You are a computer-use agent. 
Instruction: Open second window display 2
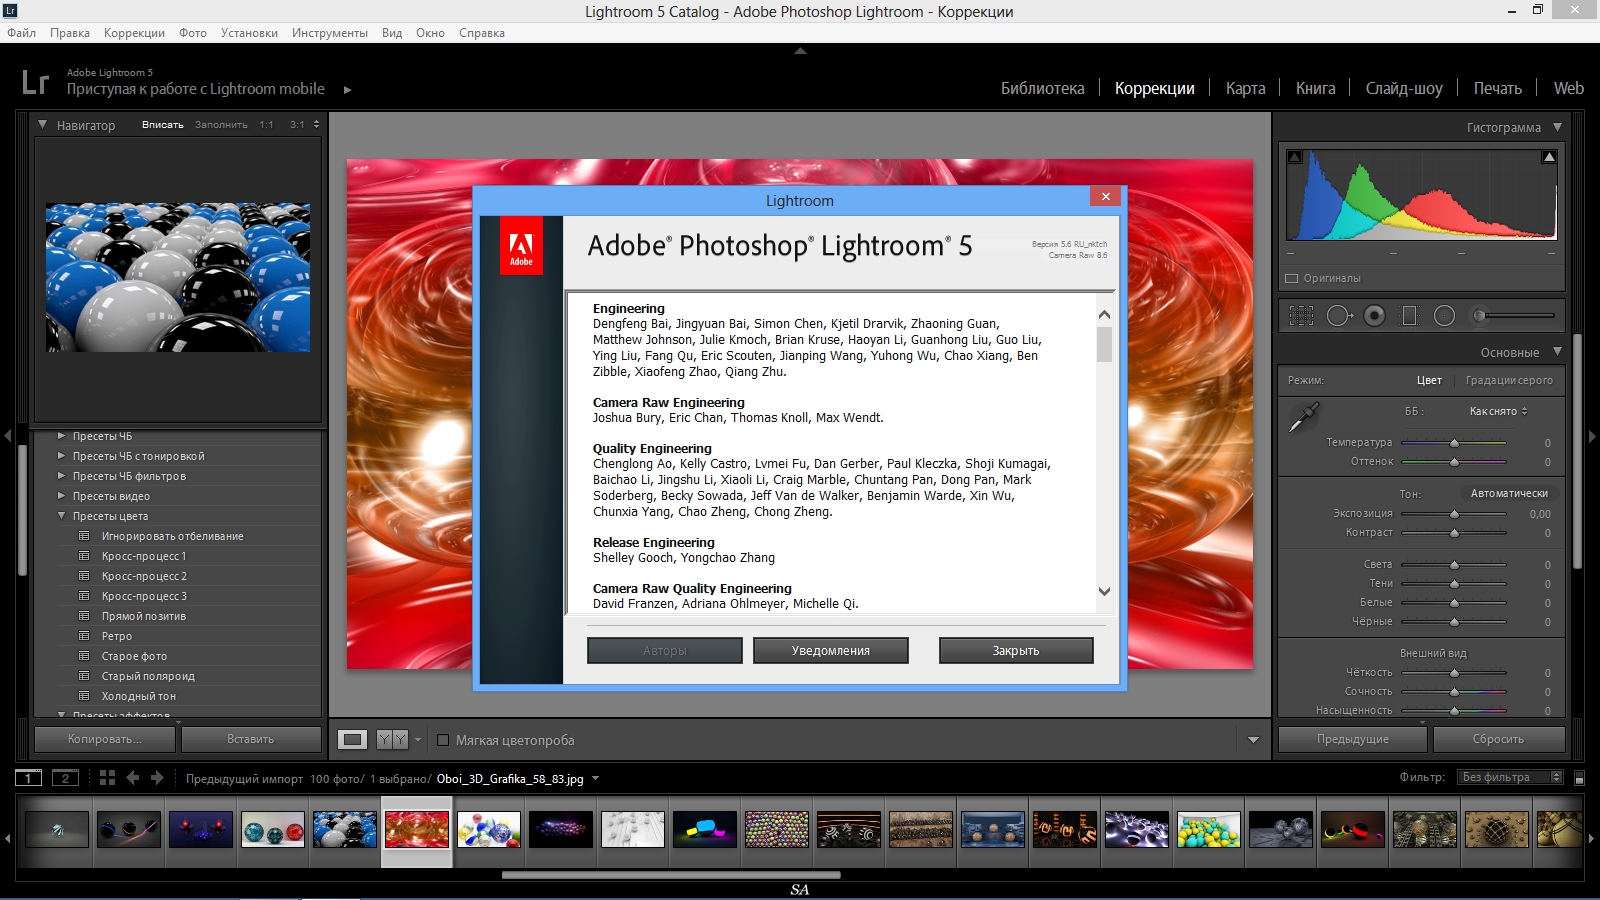pyautogui.click(x=65, y=778)
